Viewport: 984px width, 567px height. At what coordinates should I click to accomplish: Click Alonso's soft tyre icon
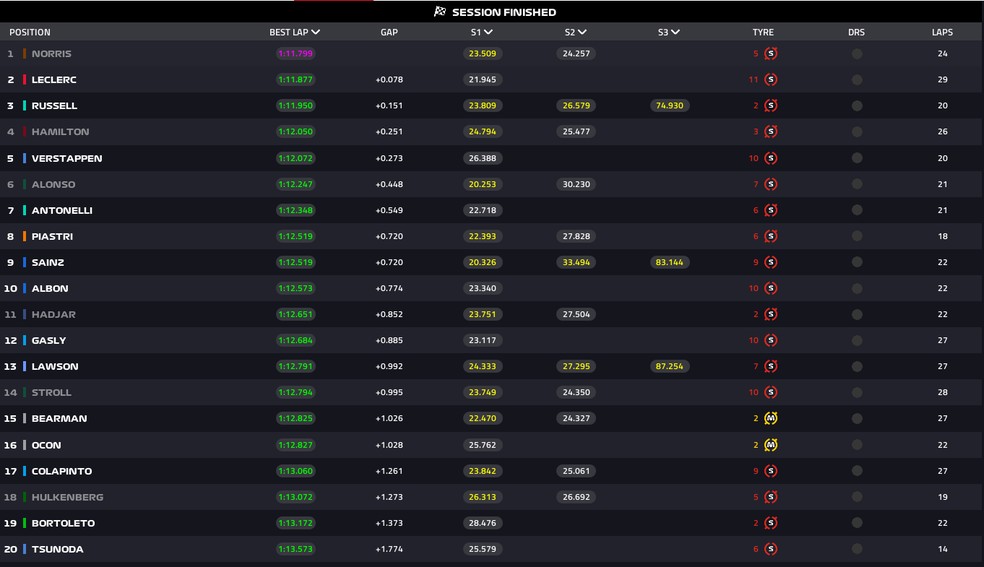(x=771, y=184)
